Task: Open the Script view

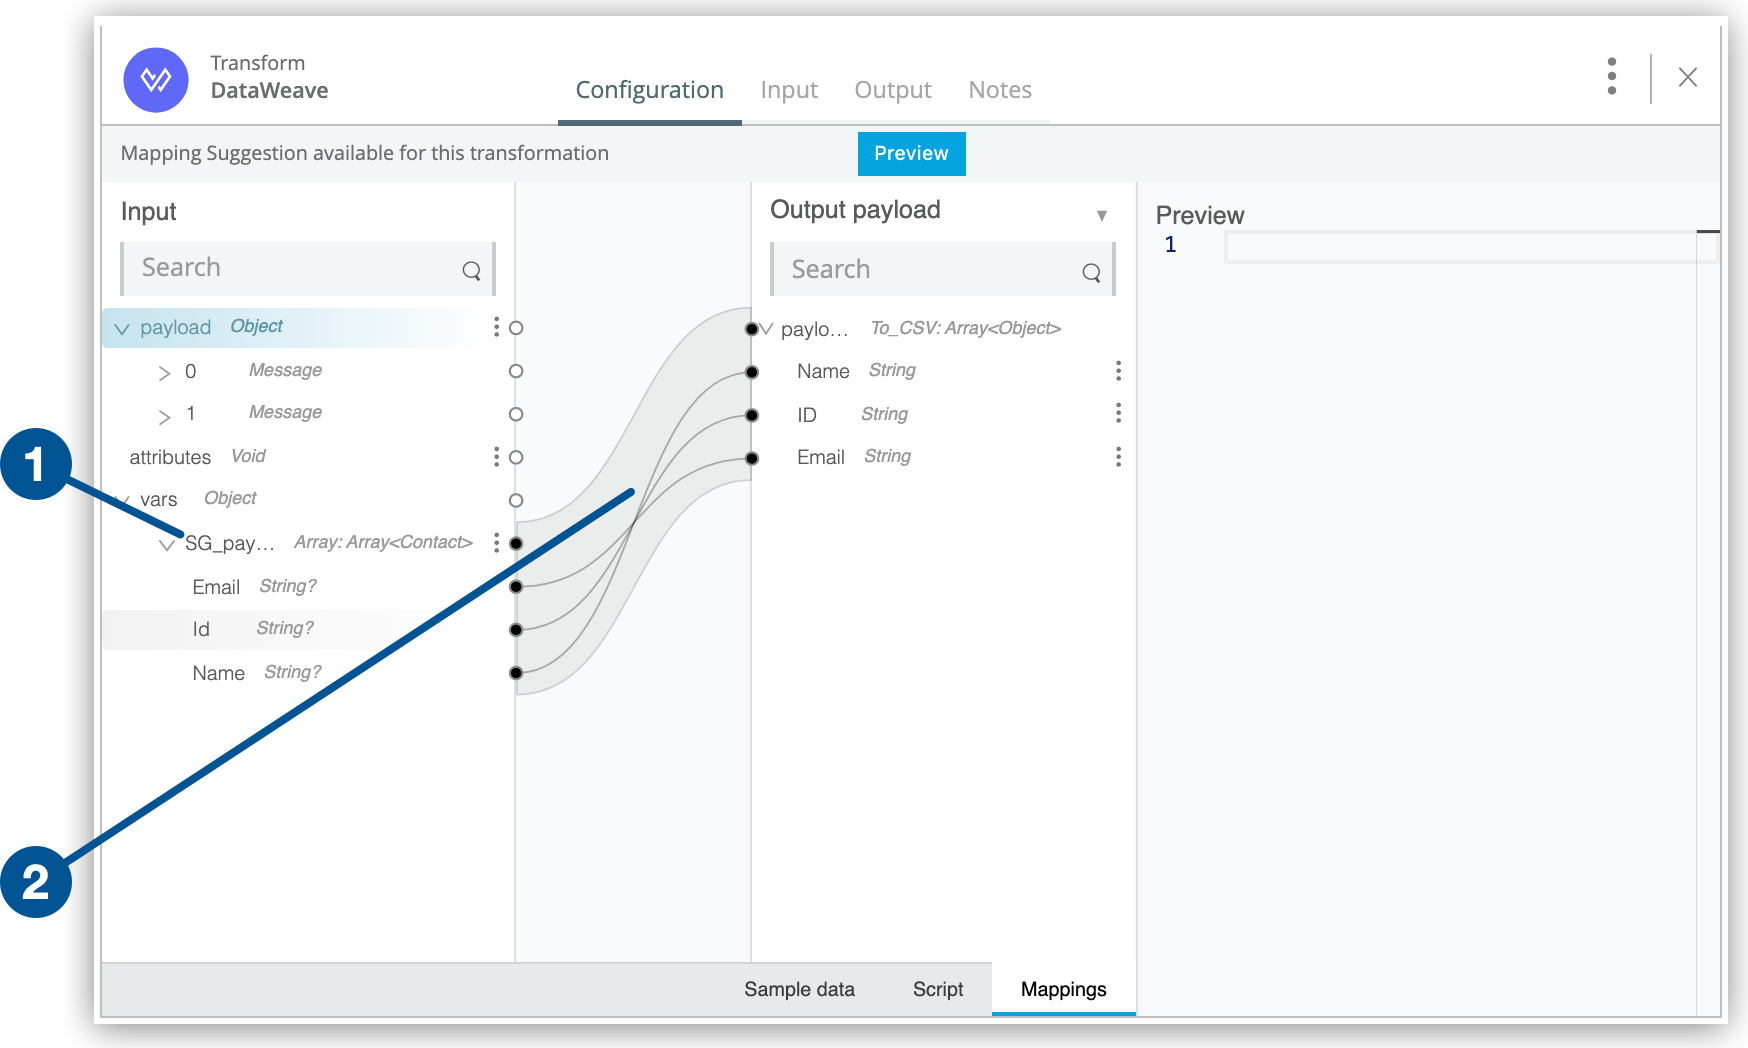Action: coord(937,989)
